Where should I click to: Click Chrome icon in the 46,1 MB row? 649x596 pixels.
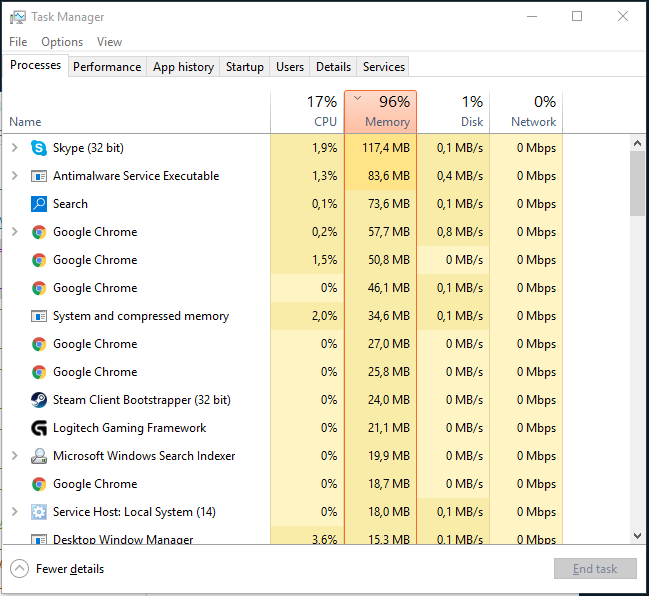click(x=39, y=288)
